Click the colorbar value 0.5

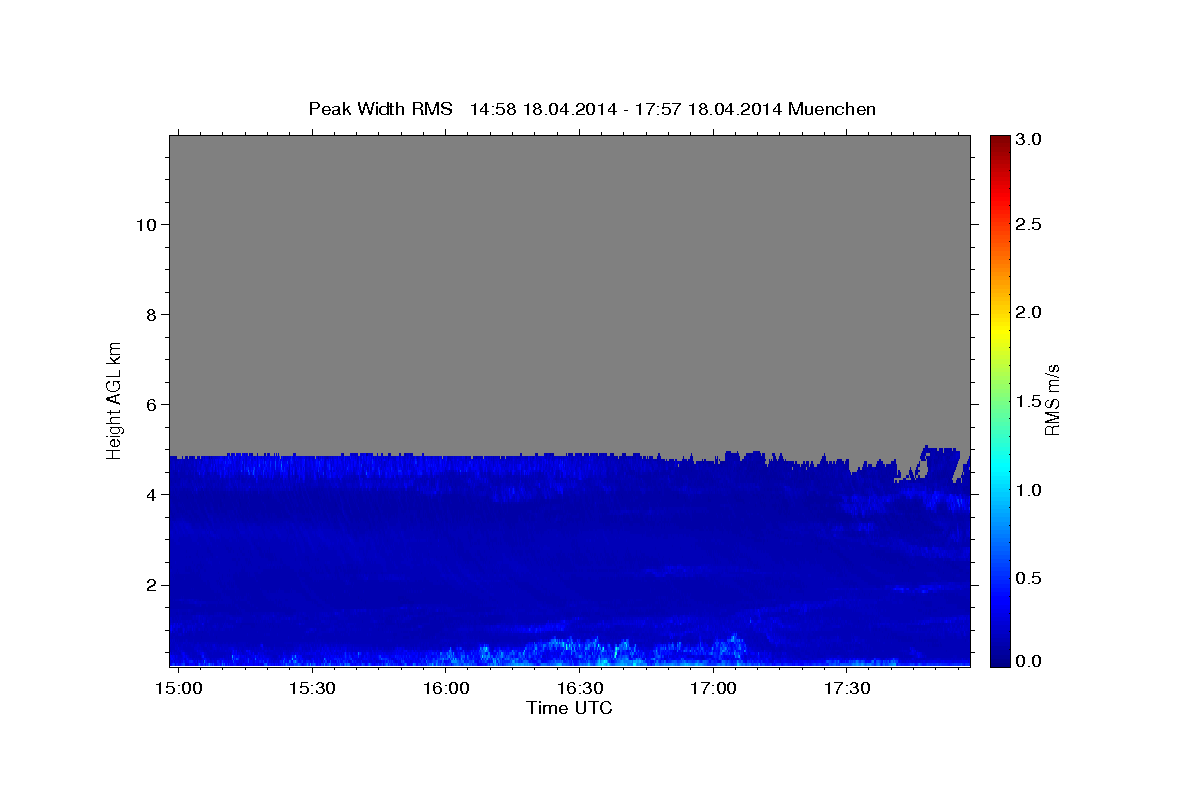[1029, 578]
